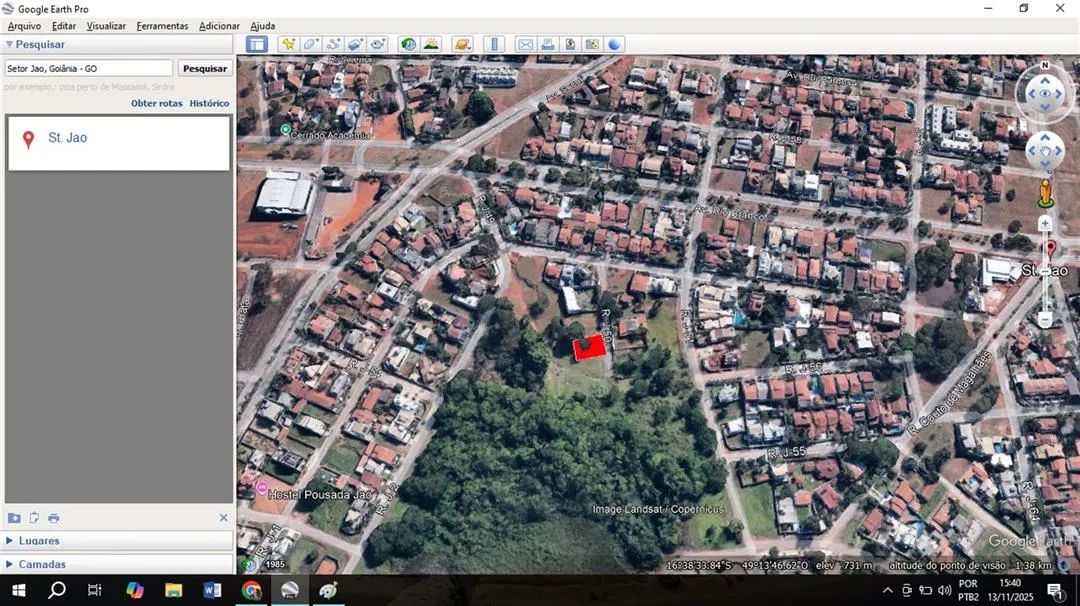
Task: Email the current view
Action: tap(525, 44)
